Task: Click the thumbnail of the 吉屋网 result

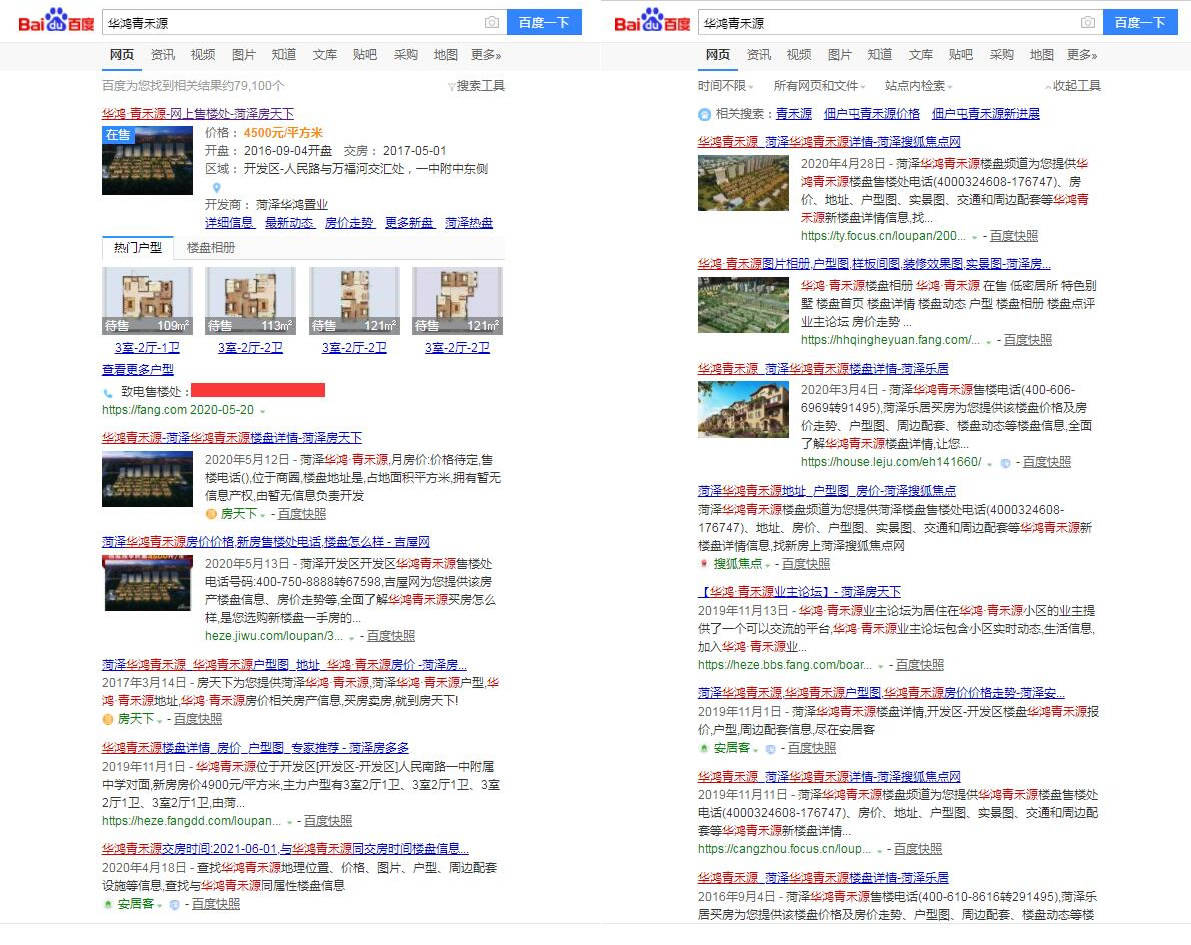Action: (x=147, y=583)
